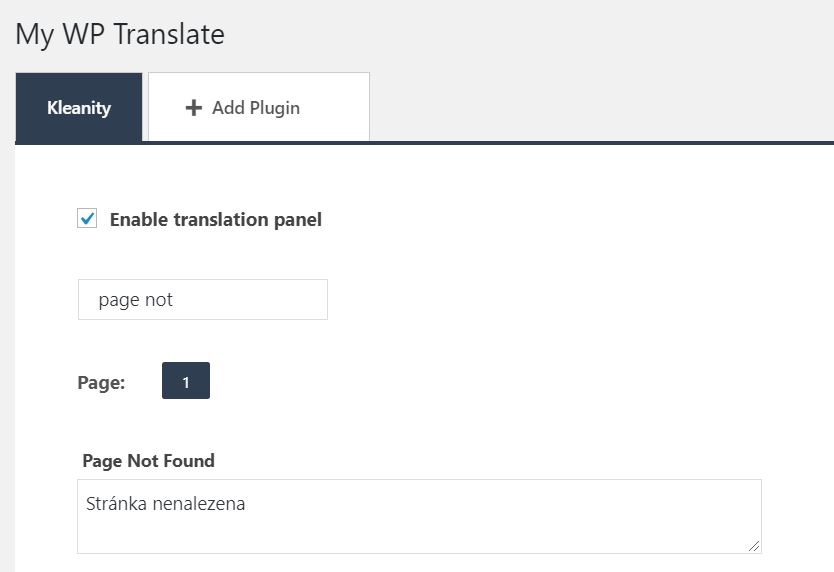834x572 pixels.
Task: Open the Add Plugin tab
Action: coord(258,108)
